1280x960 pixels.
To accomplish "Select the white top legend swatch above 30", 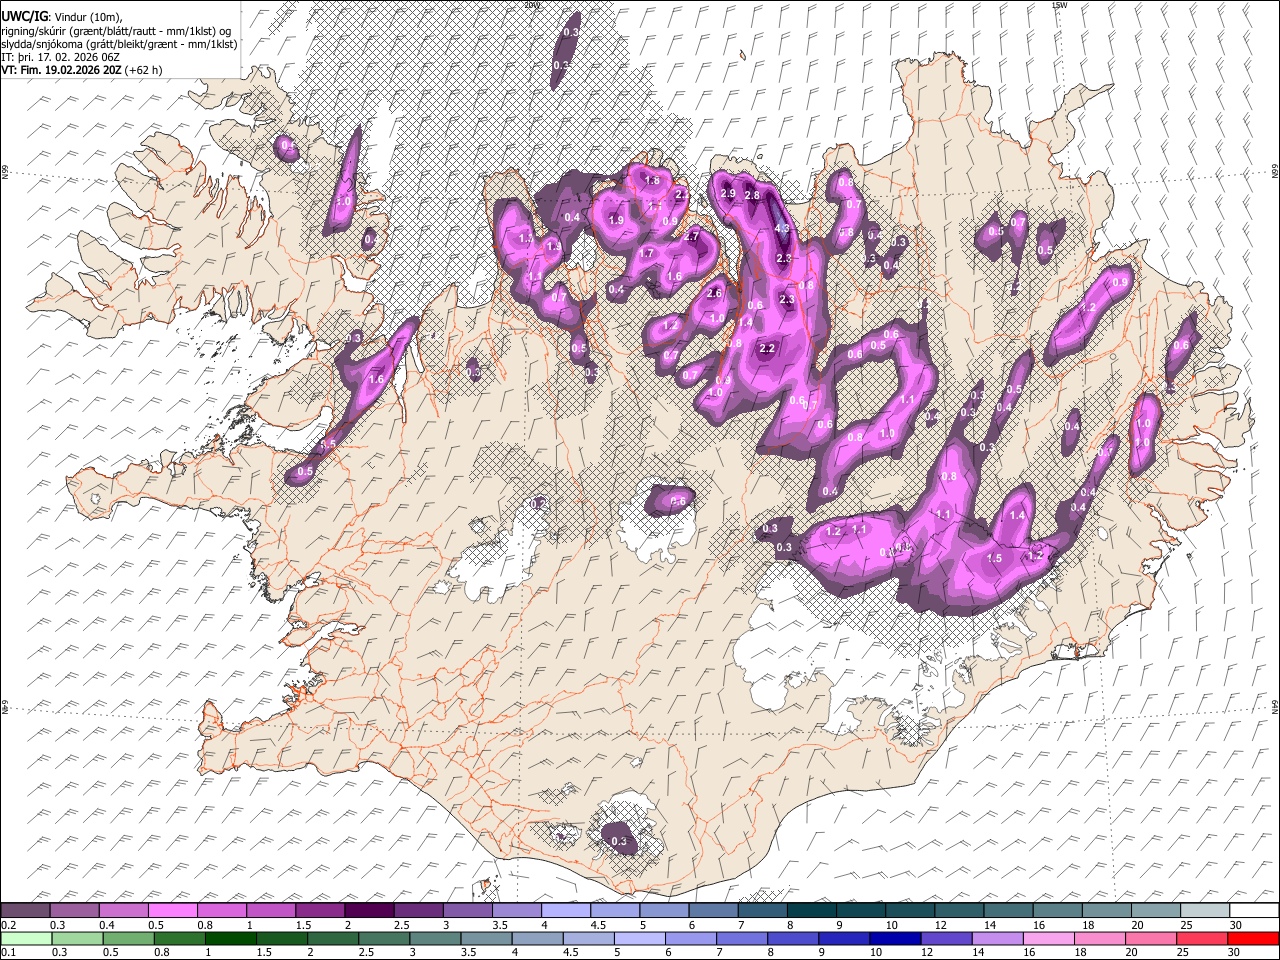I will pos(1254,910).
